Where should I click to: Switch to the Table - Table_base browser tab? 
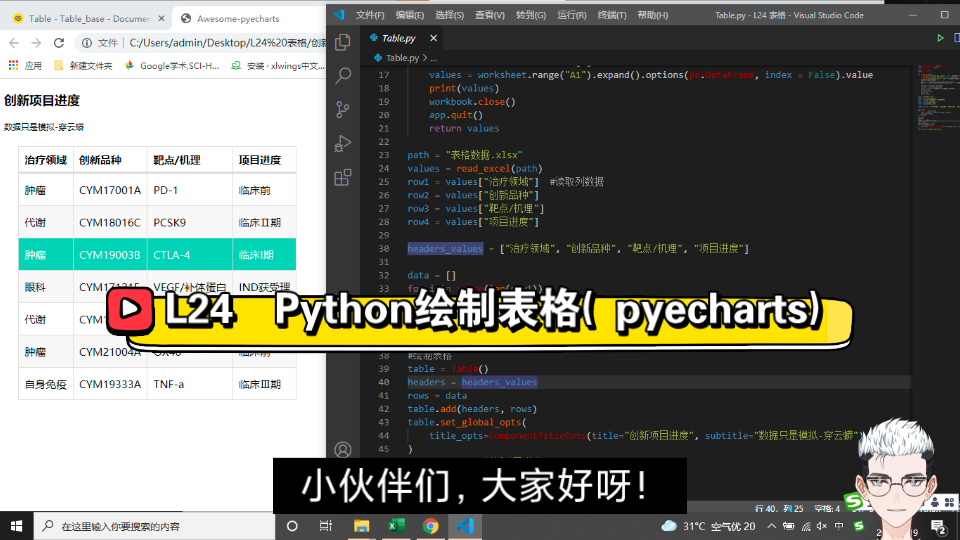click(x=88, y=18)
